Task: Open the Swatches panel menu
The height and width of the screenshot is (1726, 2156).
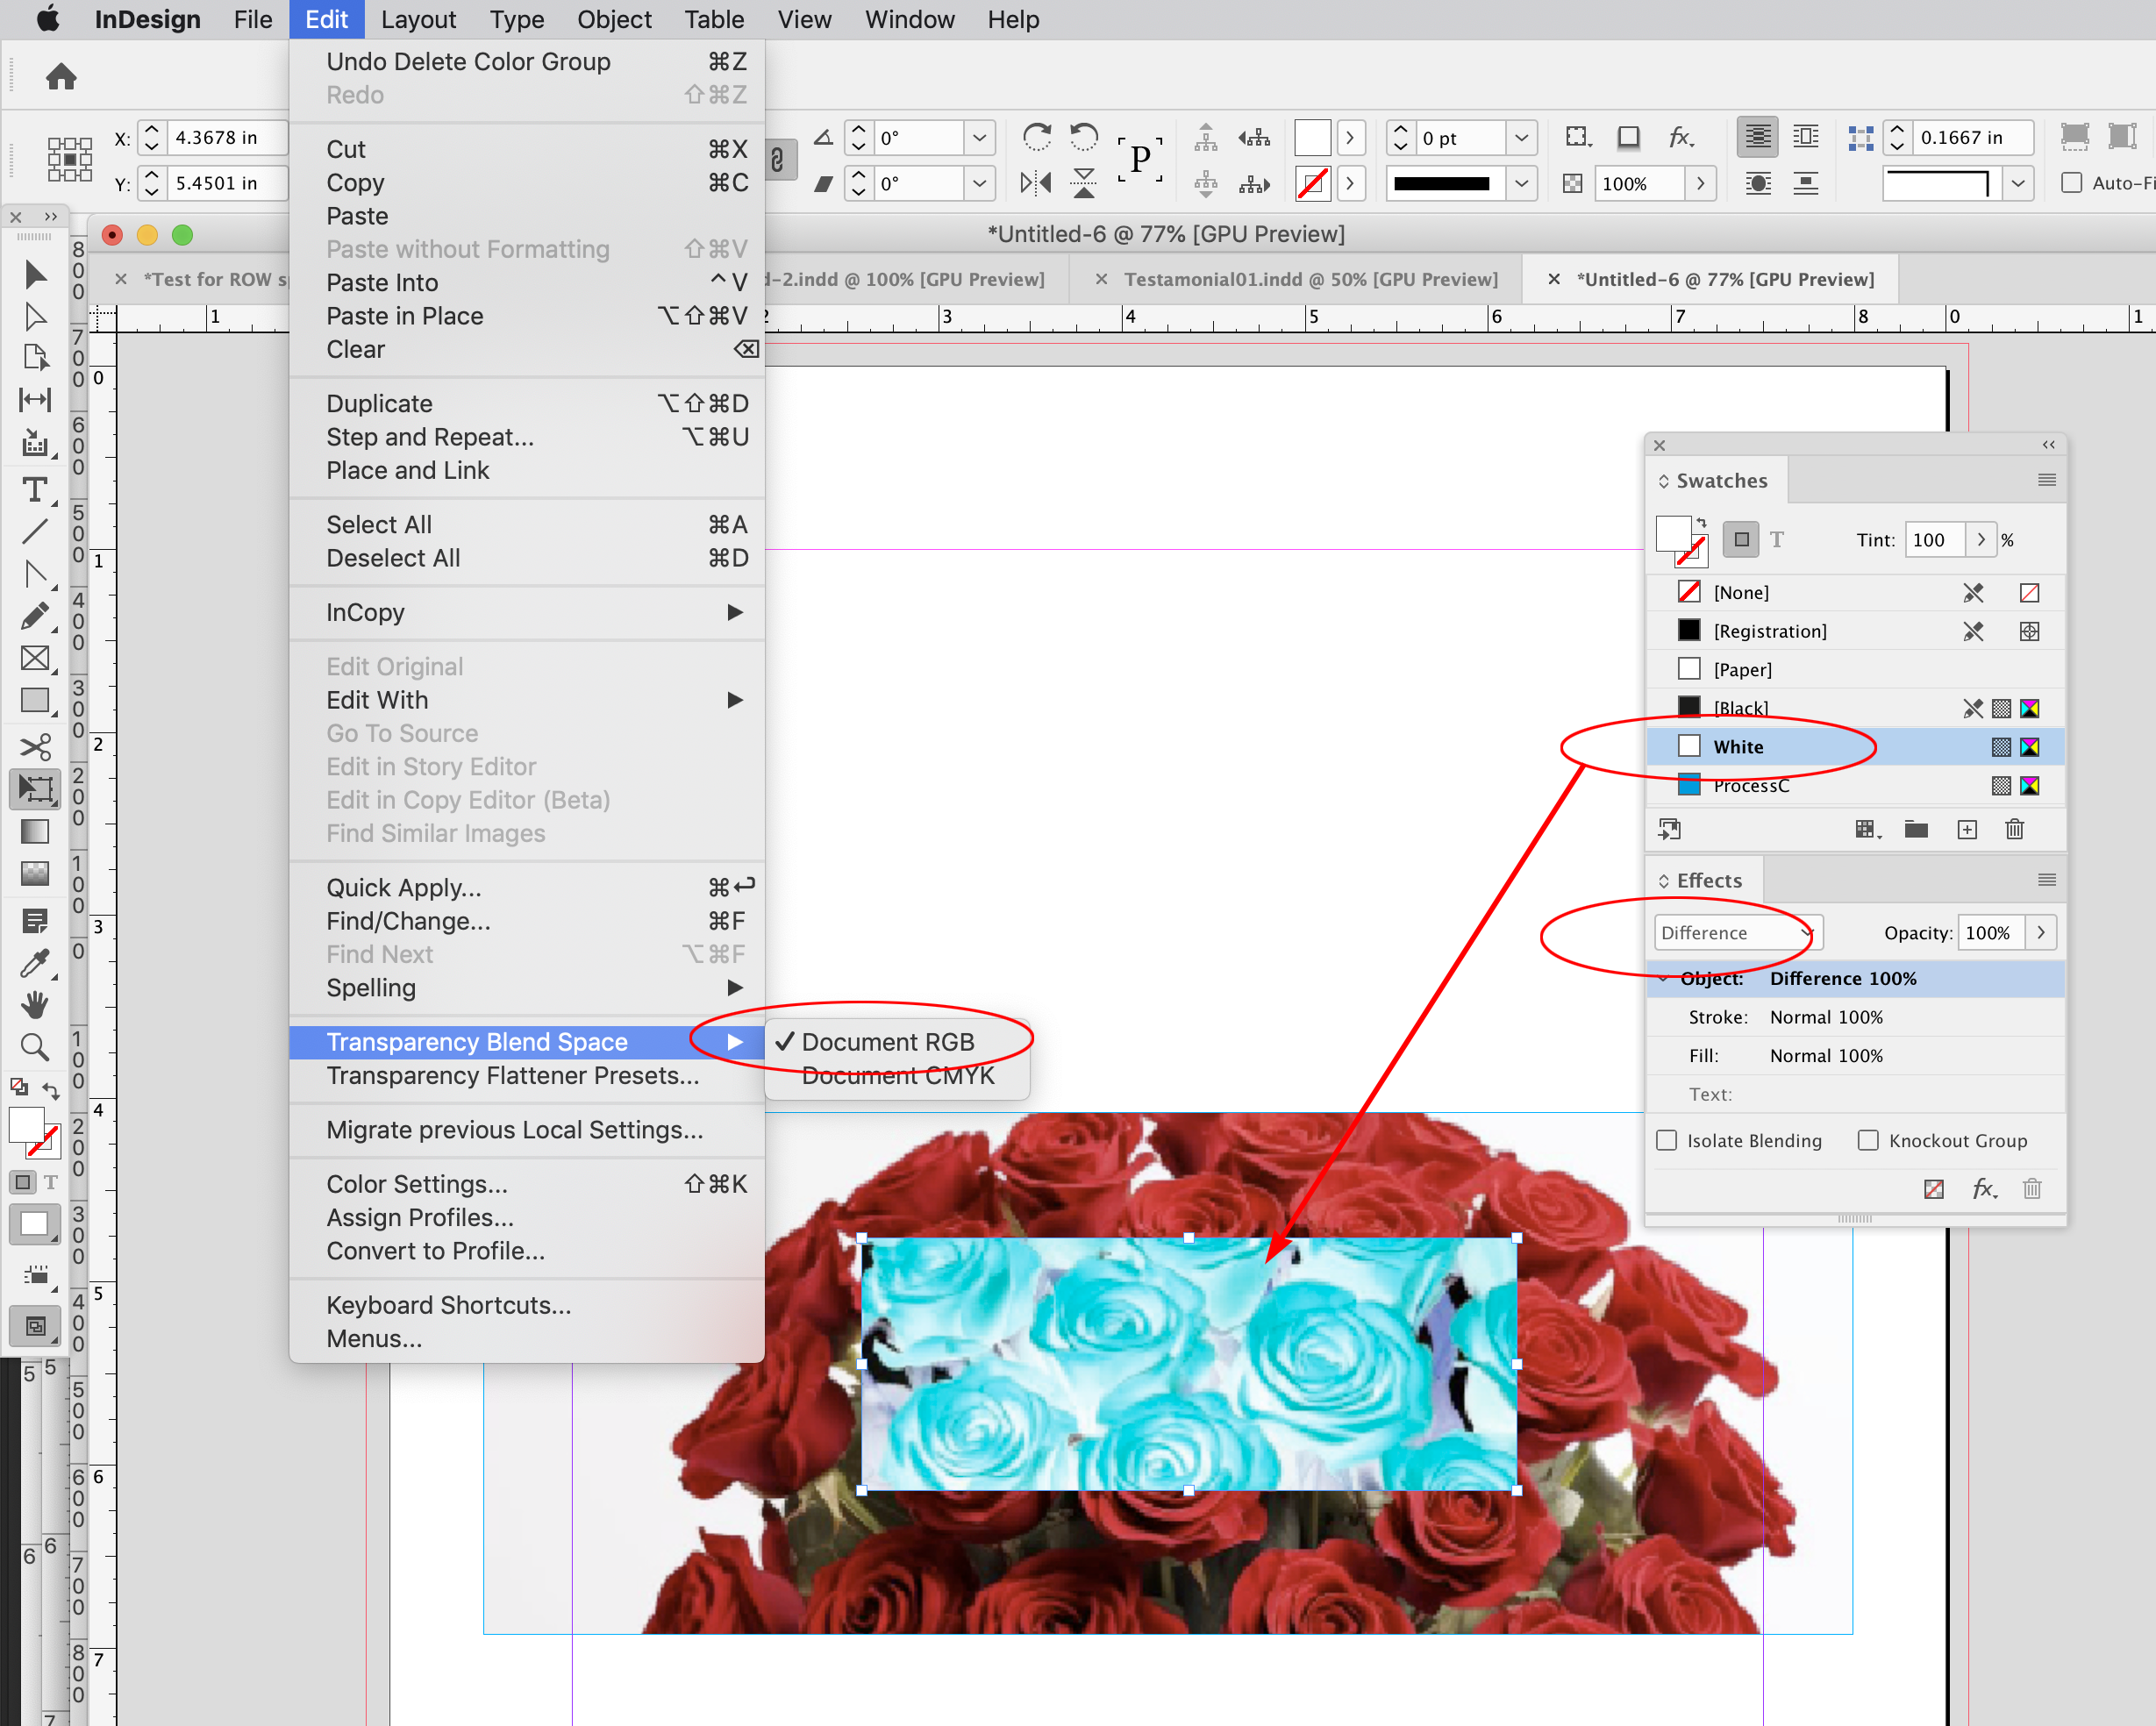Action: point(2046,480)
